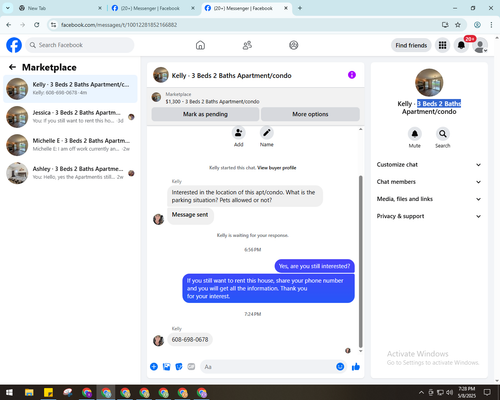
Task: Open large Kelly listing photo in sidebar
Action: pyautogui.click(x=429, y=83)
